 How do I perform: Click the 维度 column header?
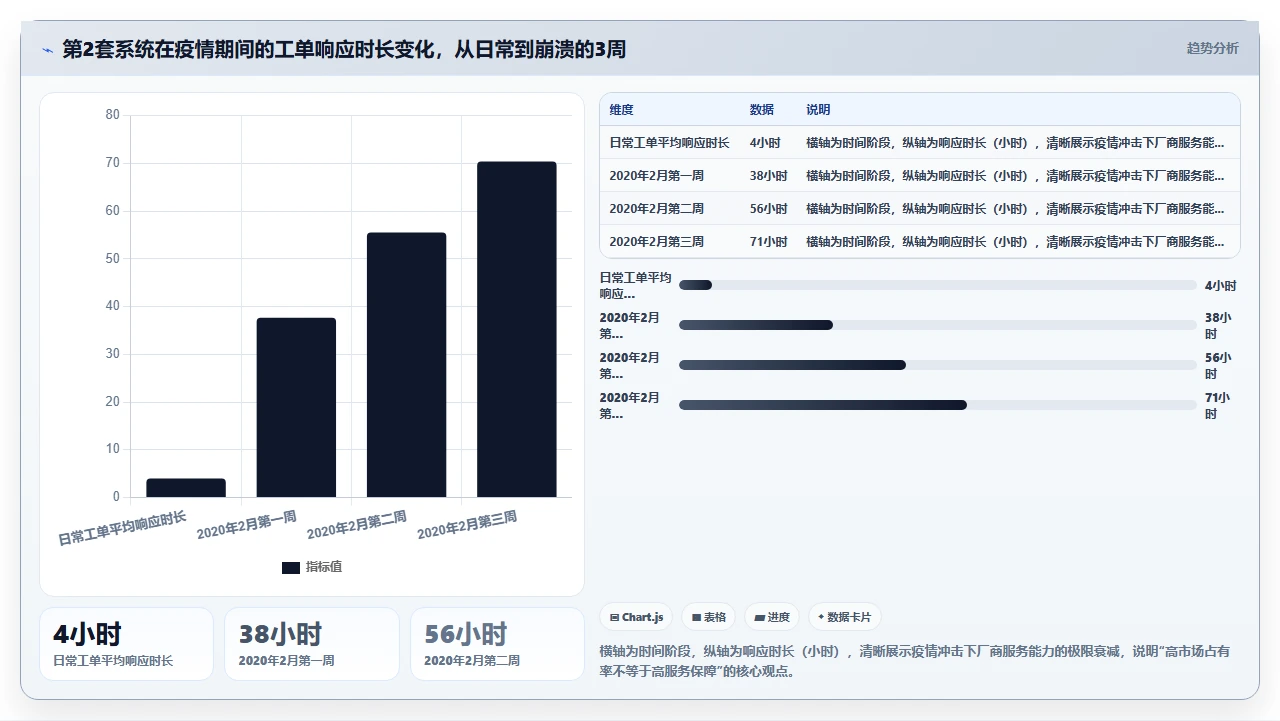621,110
